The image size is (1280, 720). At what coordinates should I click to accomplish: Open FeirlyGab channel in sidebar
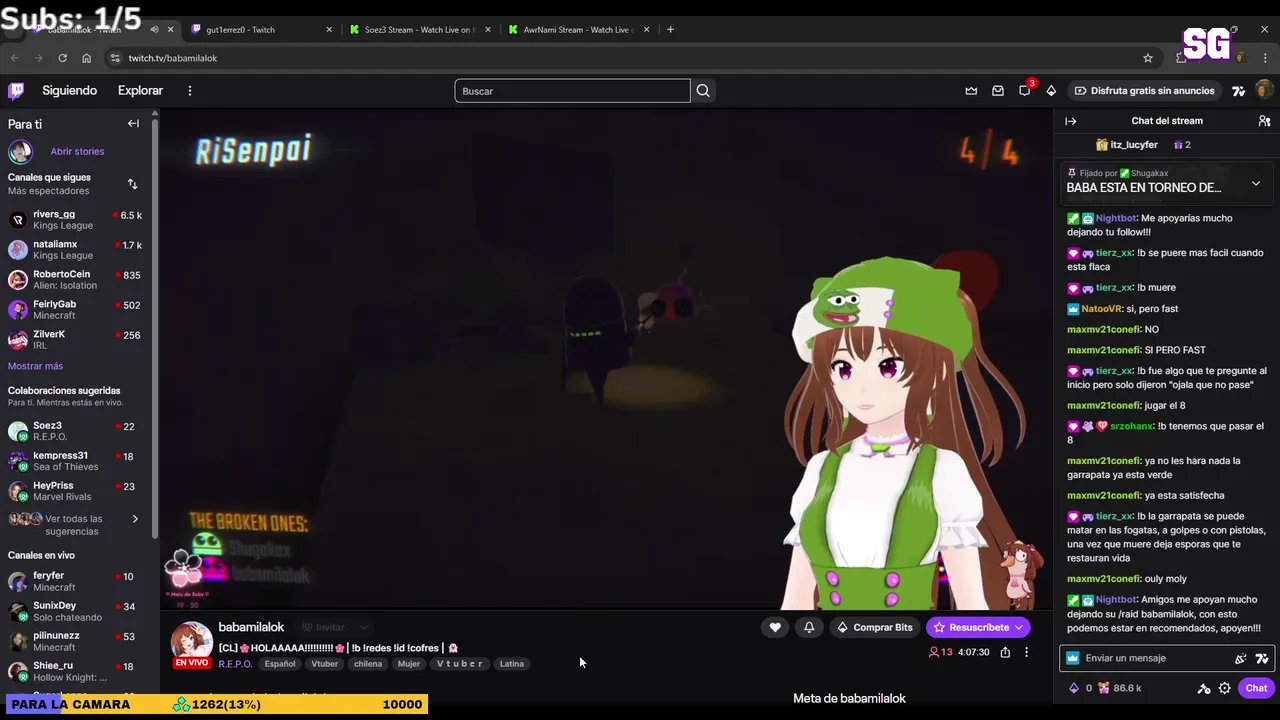(x=76, y=310)
